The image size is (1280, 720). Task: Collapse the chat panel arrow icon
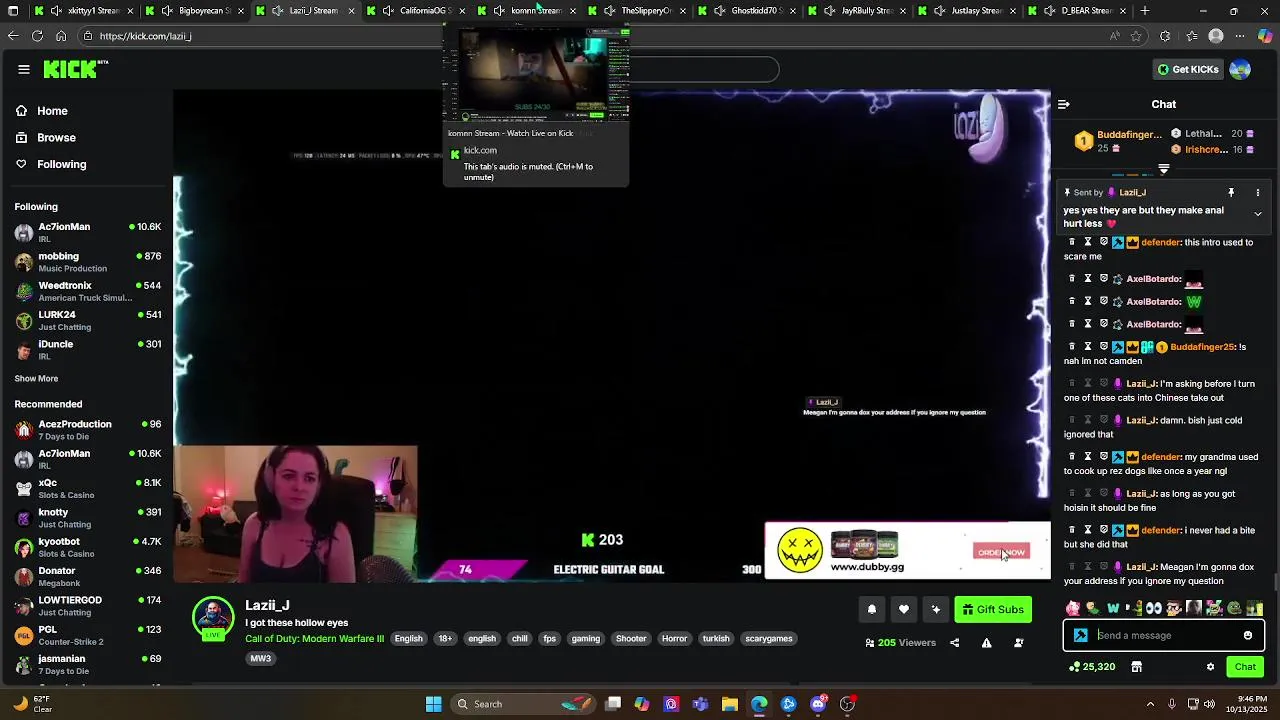1064,104
